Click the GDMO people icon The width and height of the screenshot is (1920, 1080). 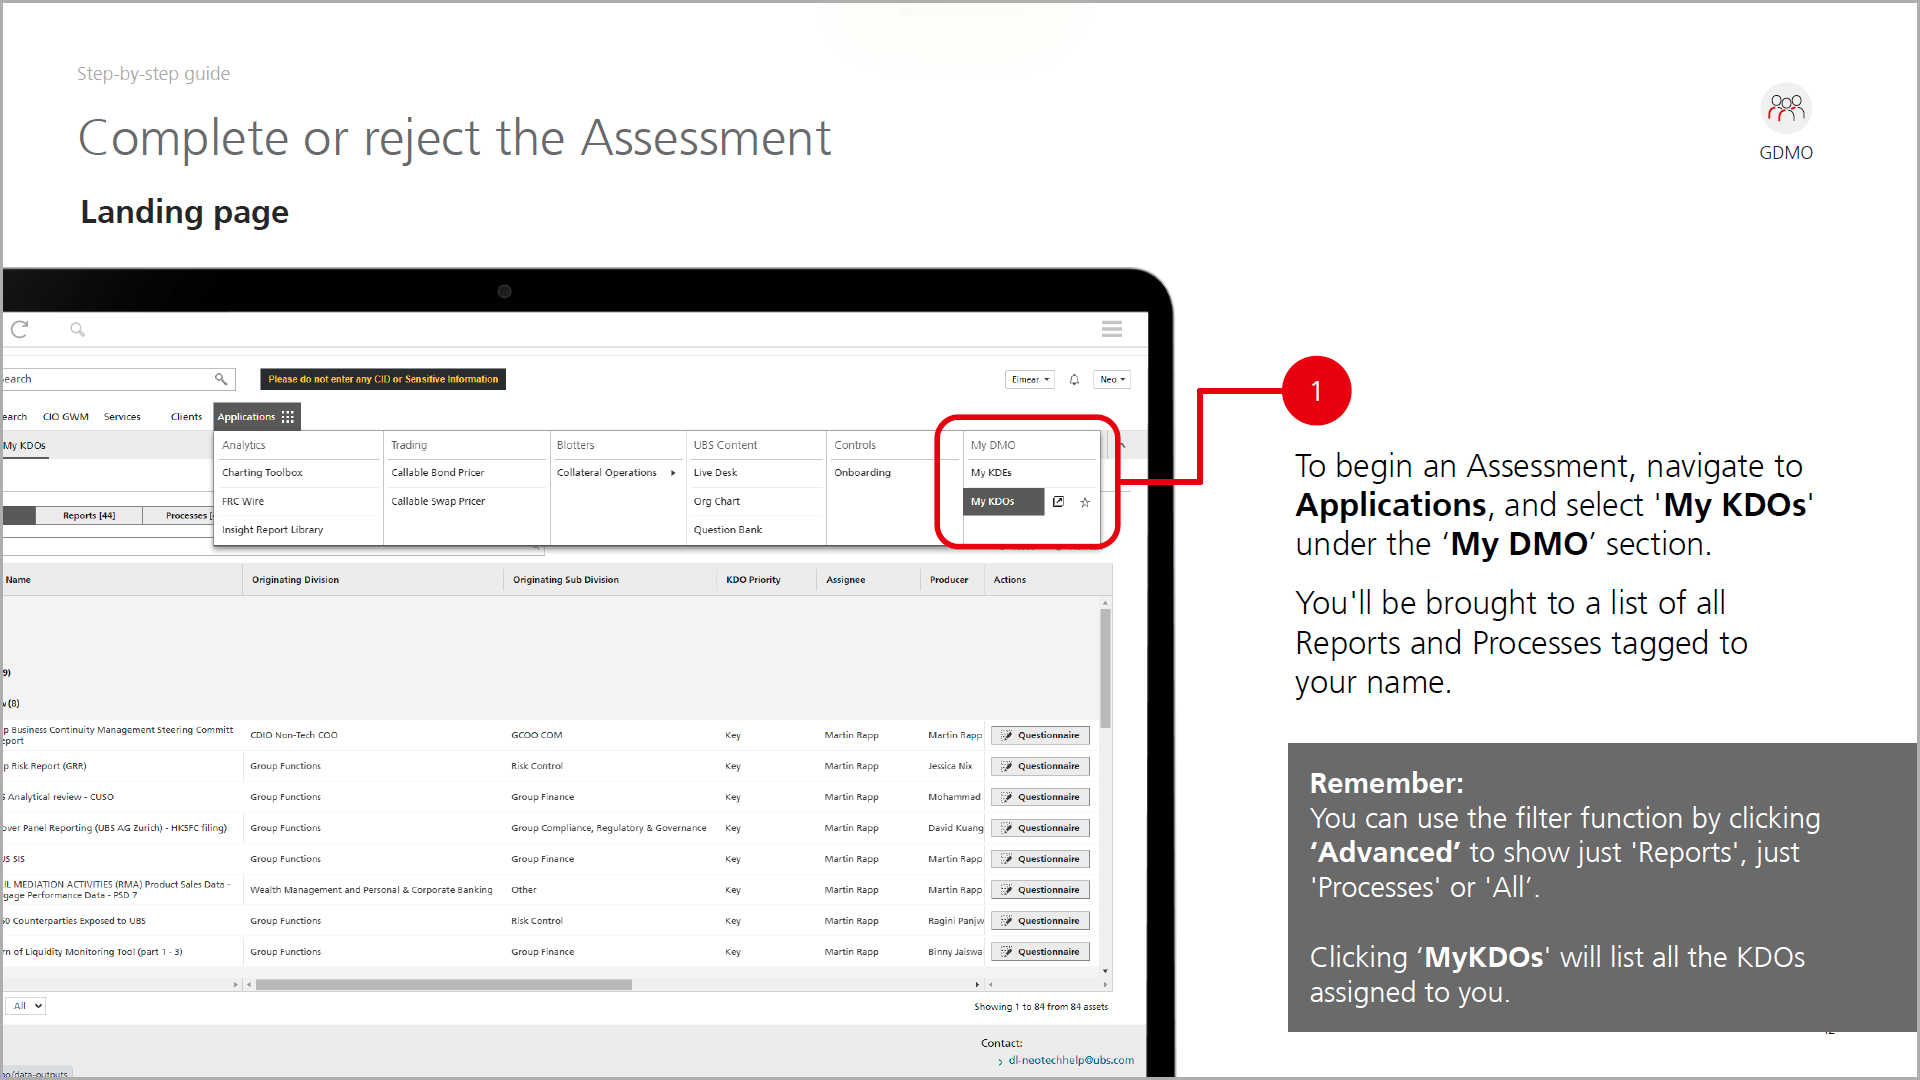click(x=1785, y=108)
